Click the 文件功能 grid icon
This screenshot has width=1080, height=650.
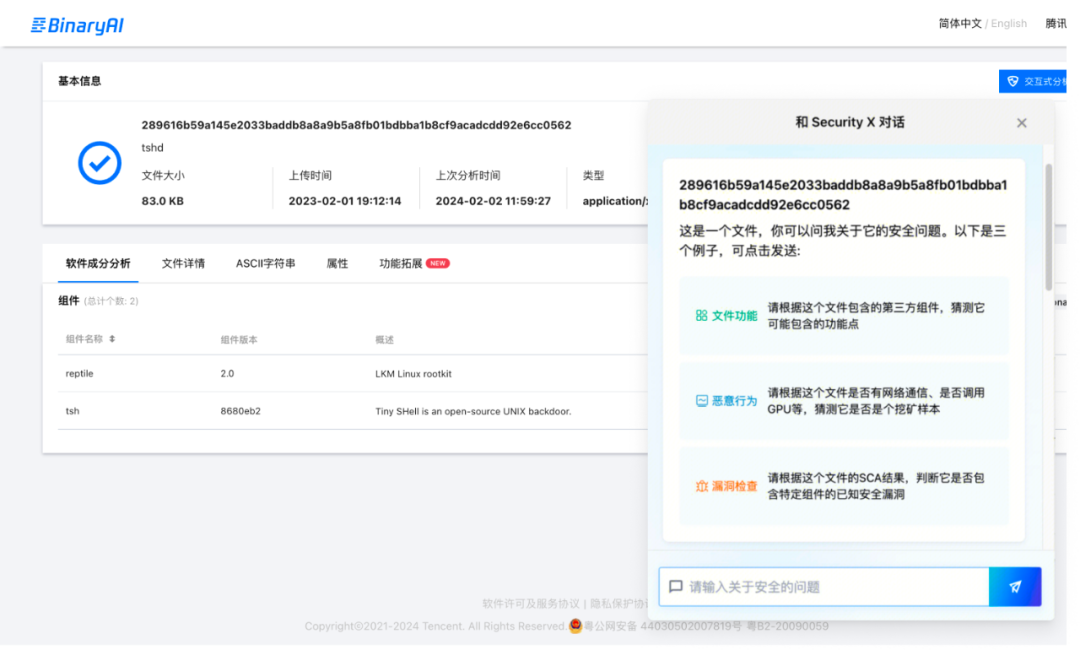[701, 316]
